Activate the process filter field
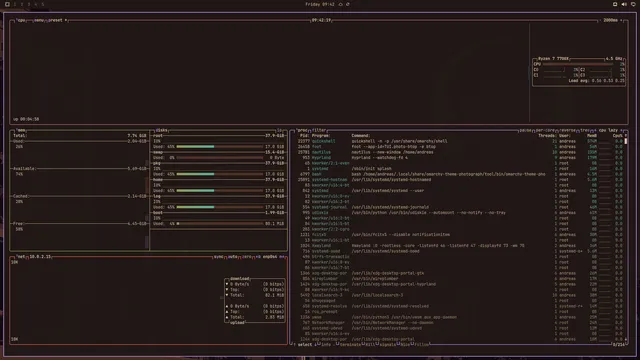 (319, 130)
